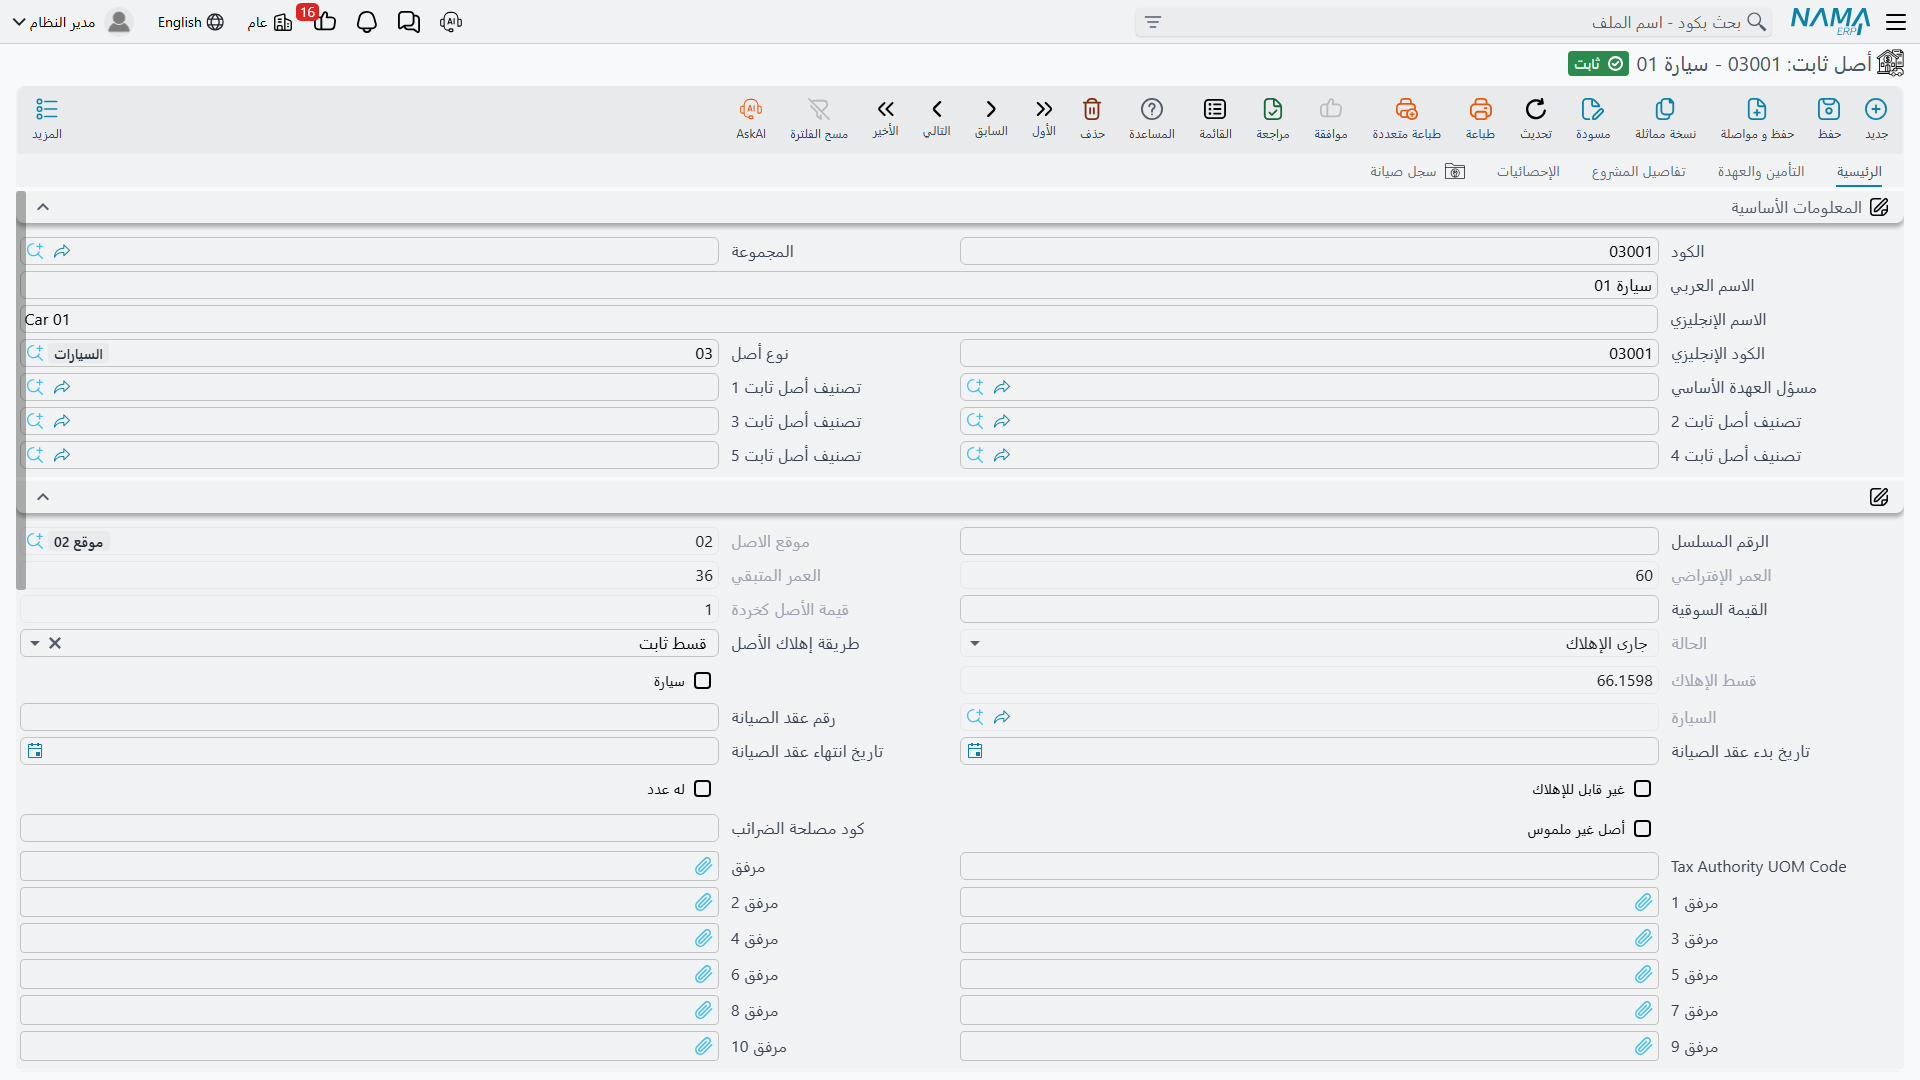Go to السابق previous record
1920x1080 pixels.
pyautogui.click(x=991, y=109)
